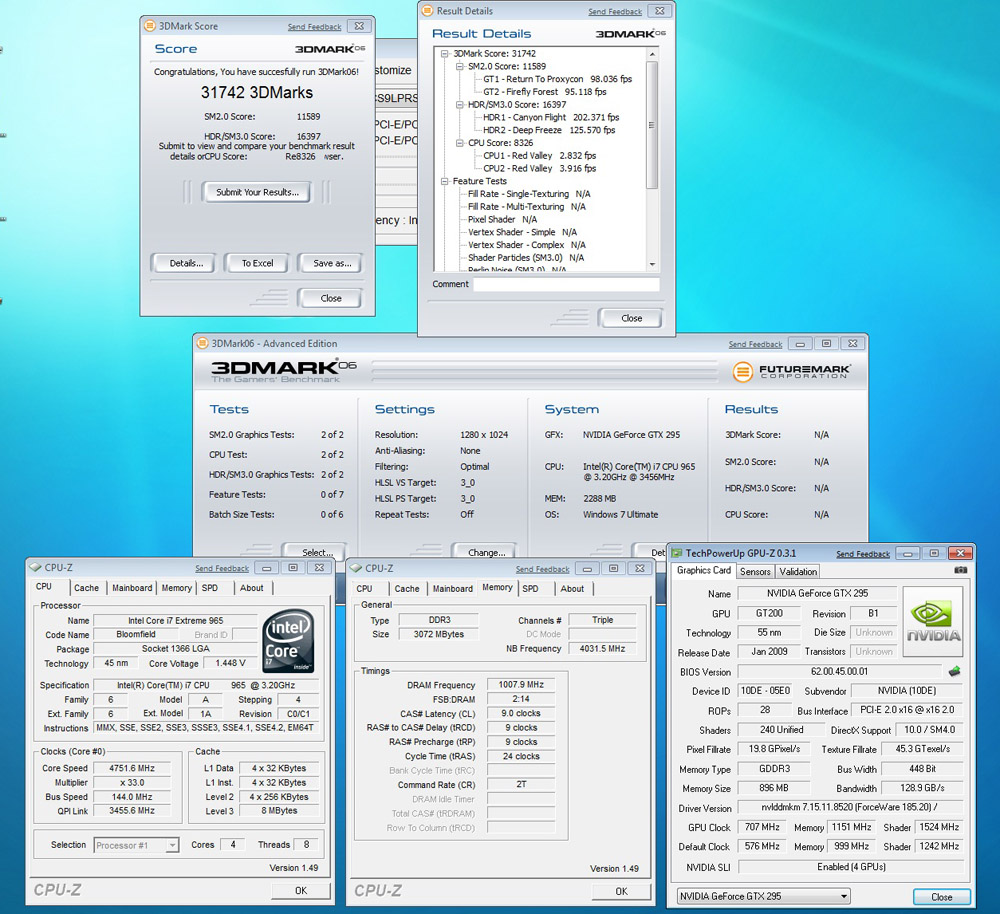Click the Close button at the bottom of GPU-Z
Screen dimensions: 1000x914
tap(941, 897)
